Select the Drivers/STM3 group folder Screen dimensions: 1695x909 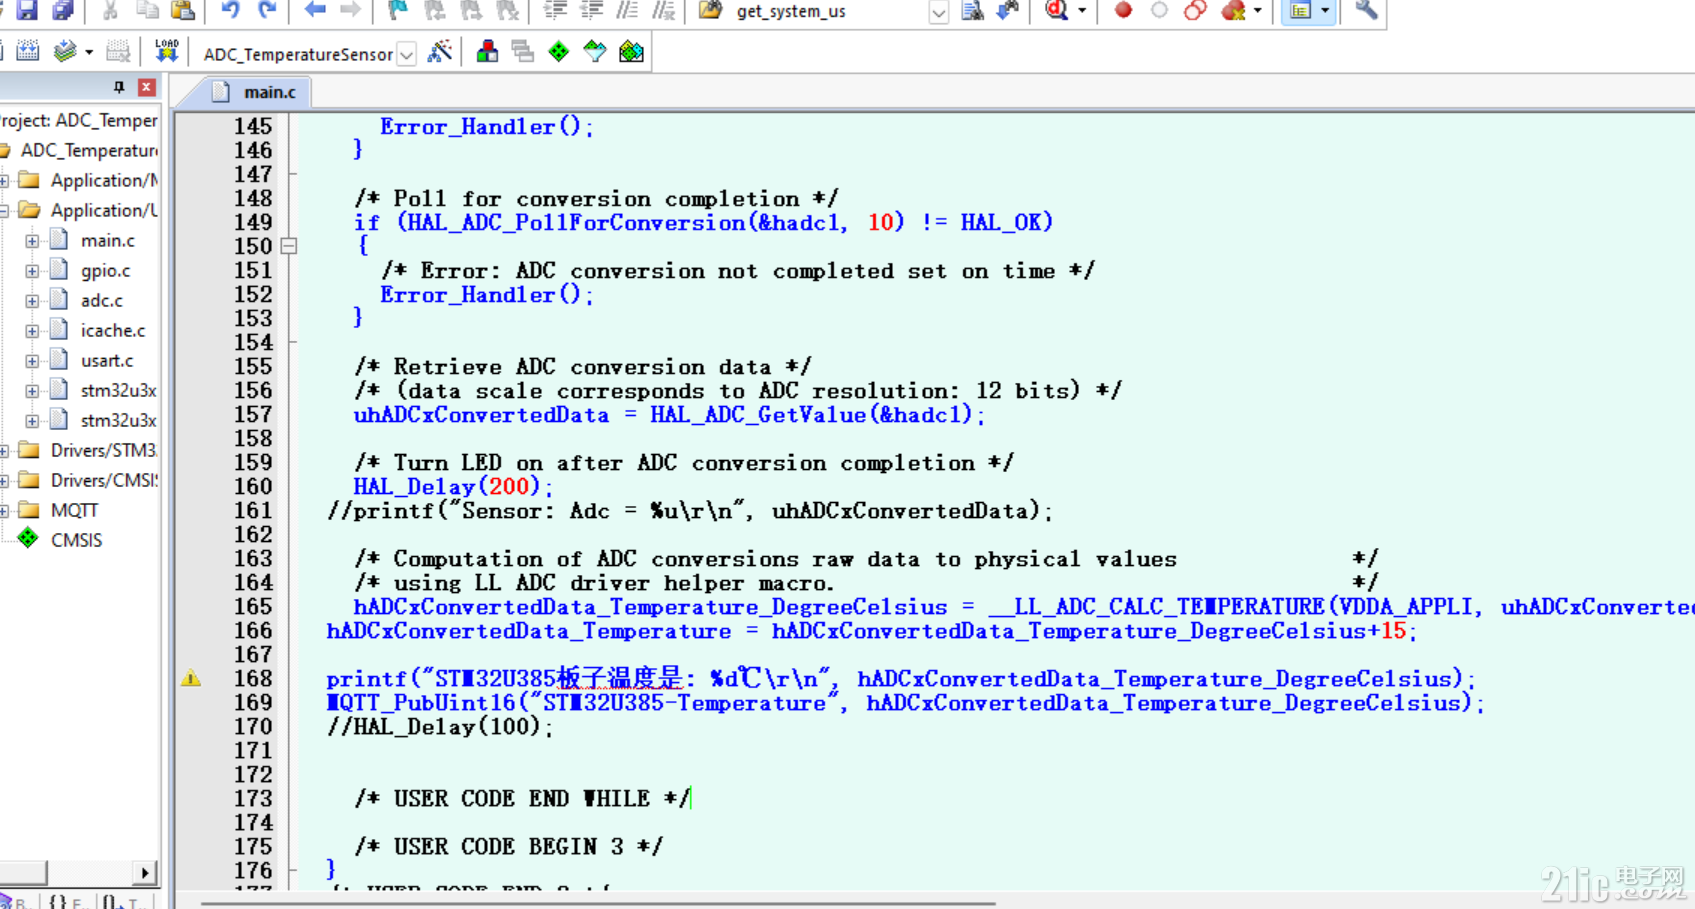click(104, 451)
